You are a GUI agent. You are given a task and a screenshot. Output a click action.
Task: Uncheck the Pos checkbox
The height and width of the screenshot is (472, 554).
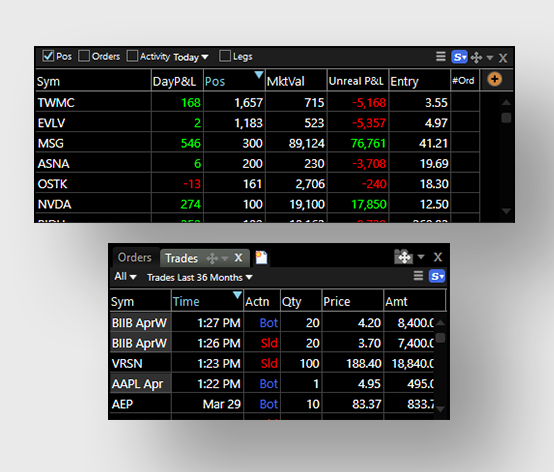pos(48,56)
